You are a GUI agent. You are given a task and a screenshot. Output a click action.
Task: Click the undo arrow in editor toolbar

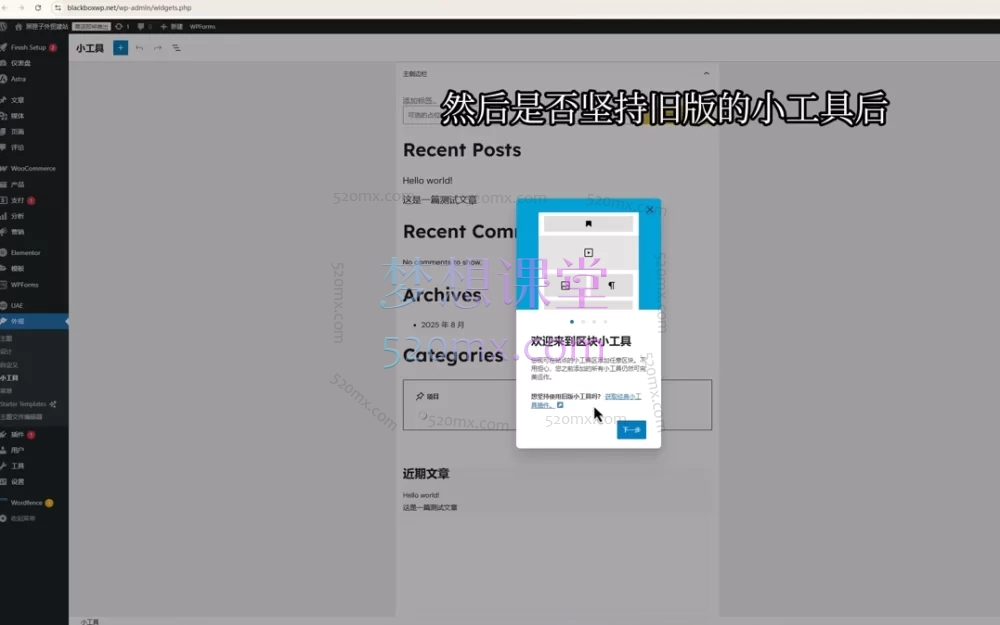tap(140, 48)
